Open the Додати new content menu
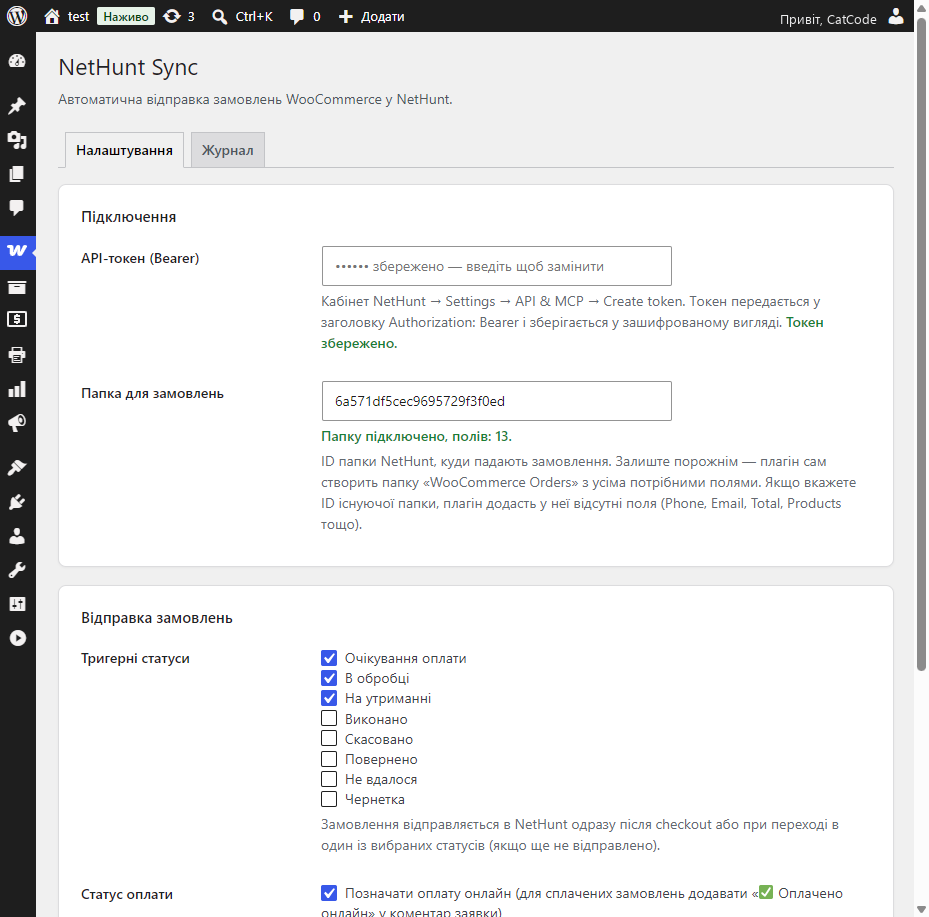This screenshot has height=917, width=929. [x=371, y=17]
